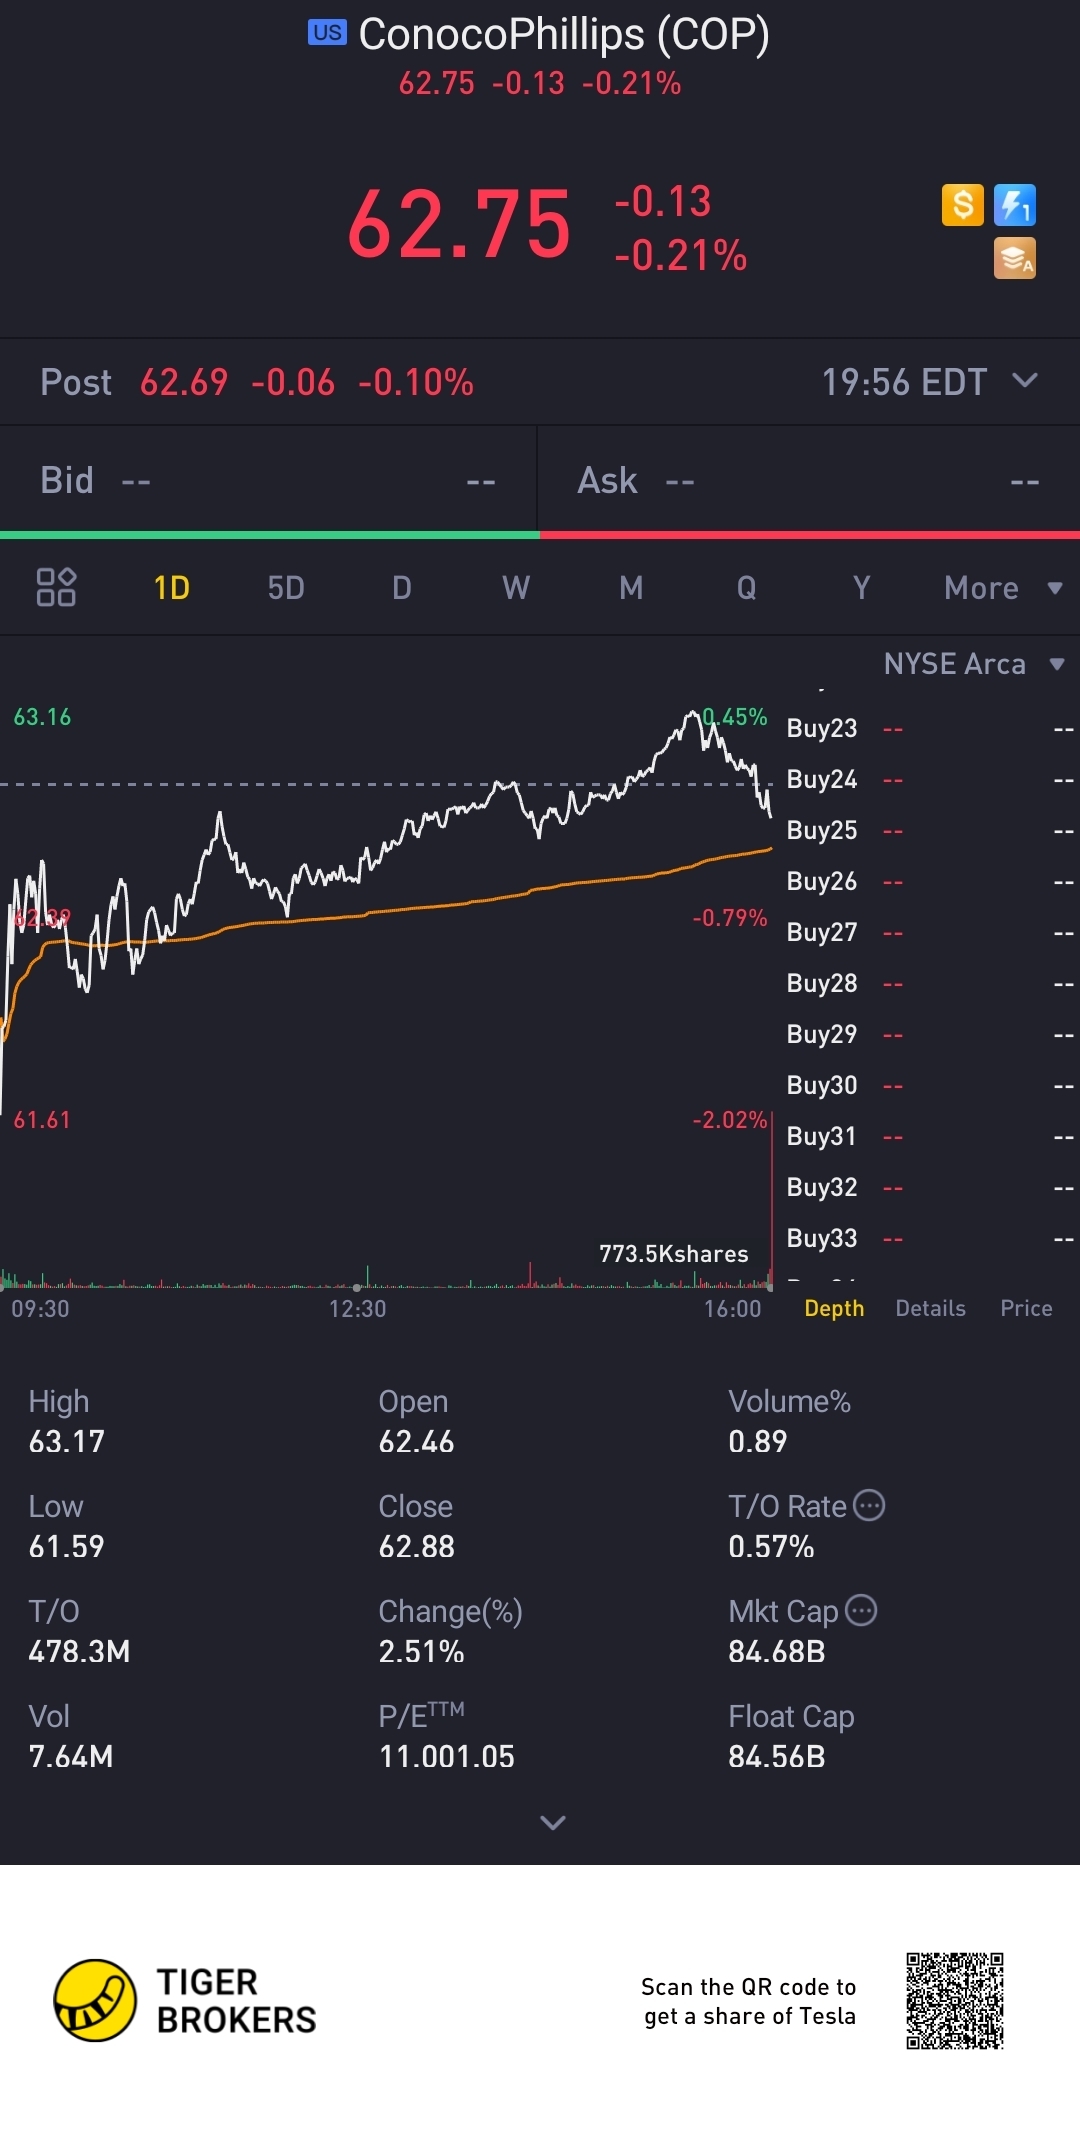Switch to the yearly Y chart

pos(861,588)
